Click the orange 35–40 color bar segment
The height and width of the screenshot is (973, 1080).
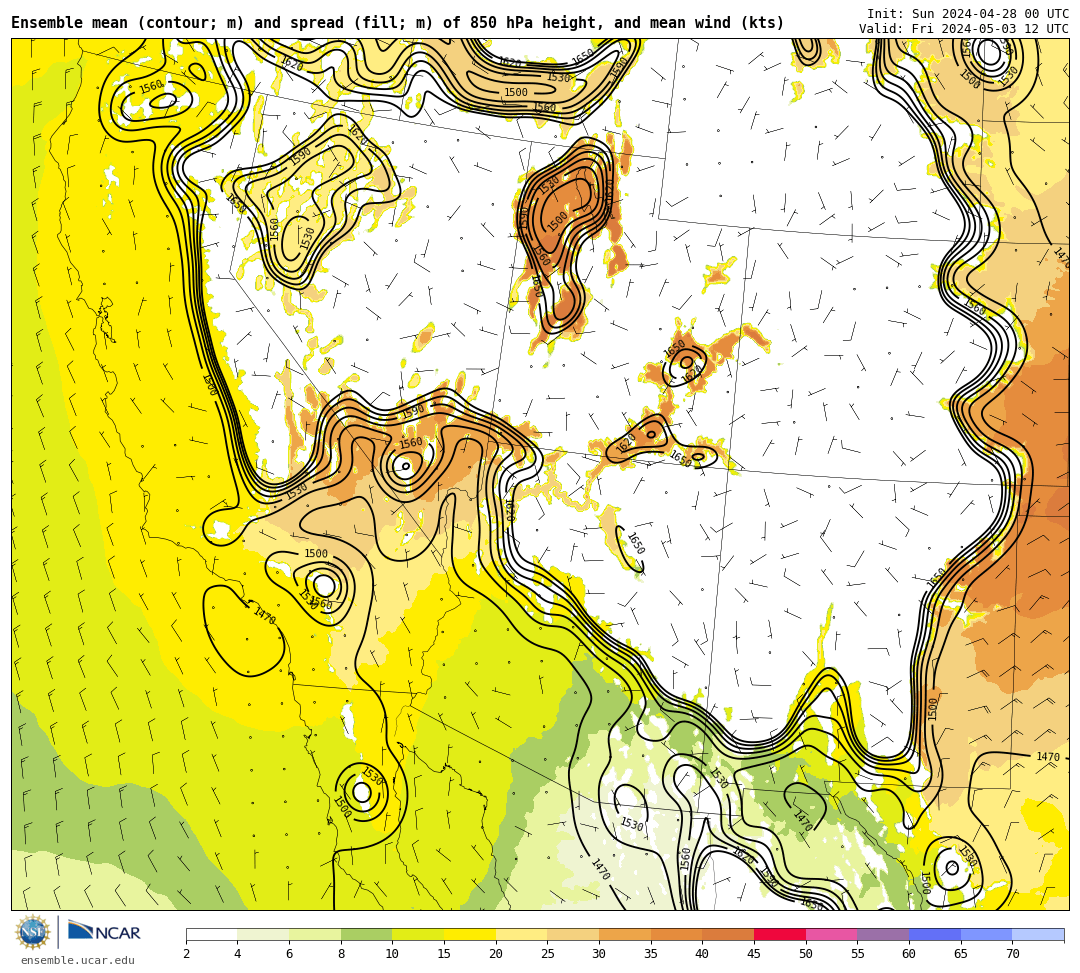[676, 934]
